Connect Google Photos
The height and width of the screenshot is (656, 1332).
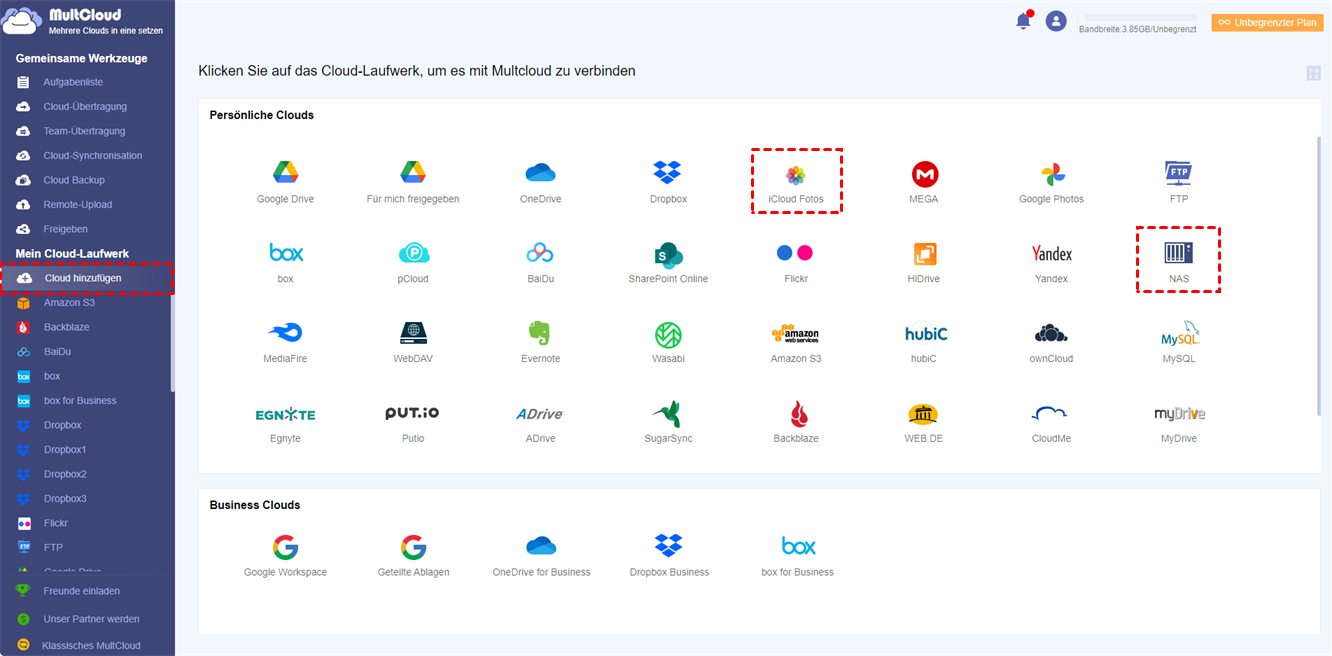tap(1051, 182)
